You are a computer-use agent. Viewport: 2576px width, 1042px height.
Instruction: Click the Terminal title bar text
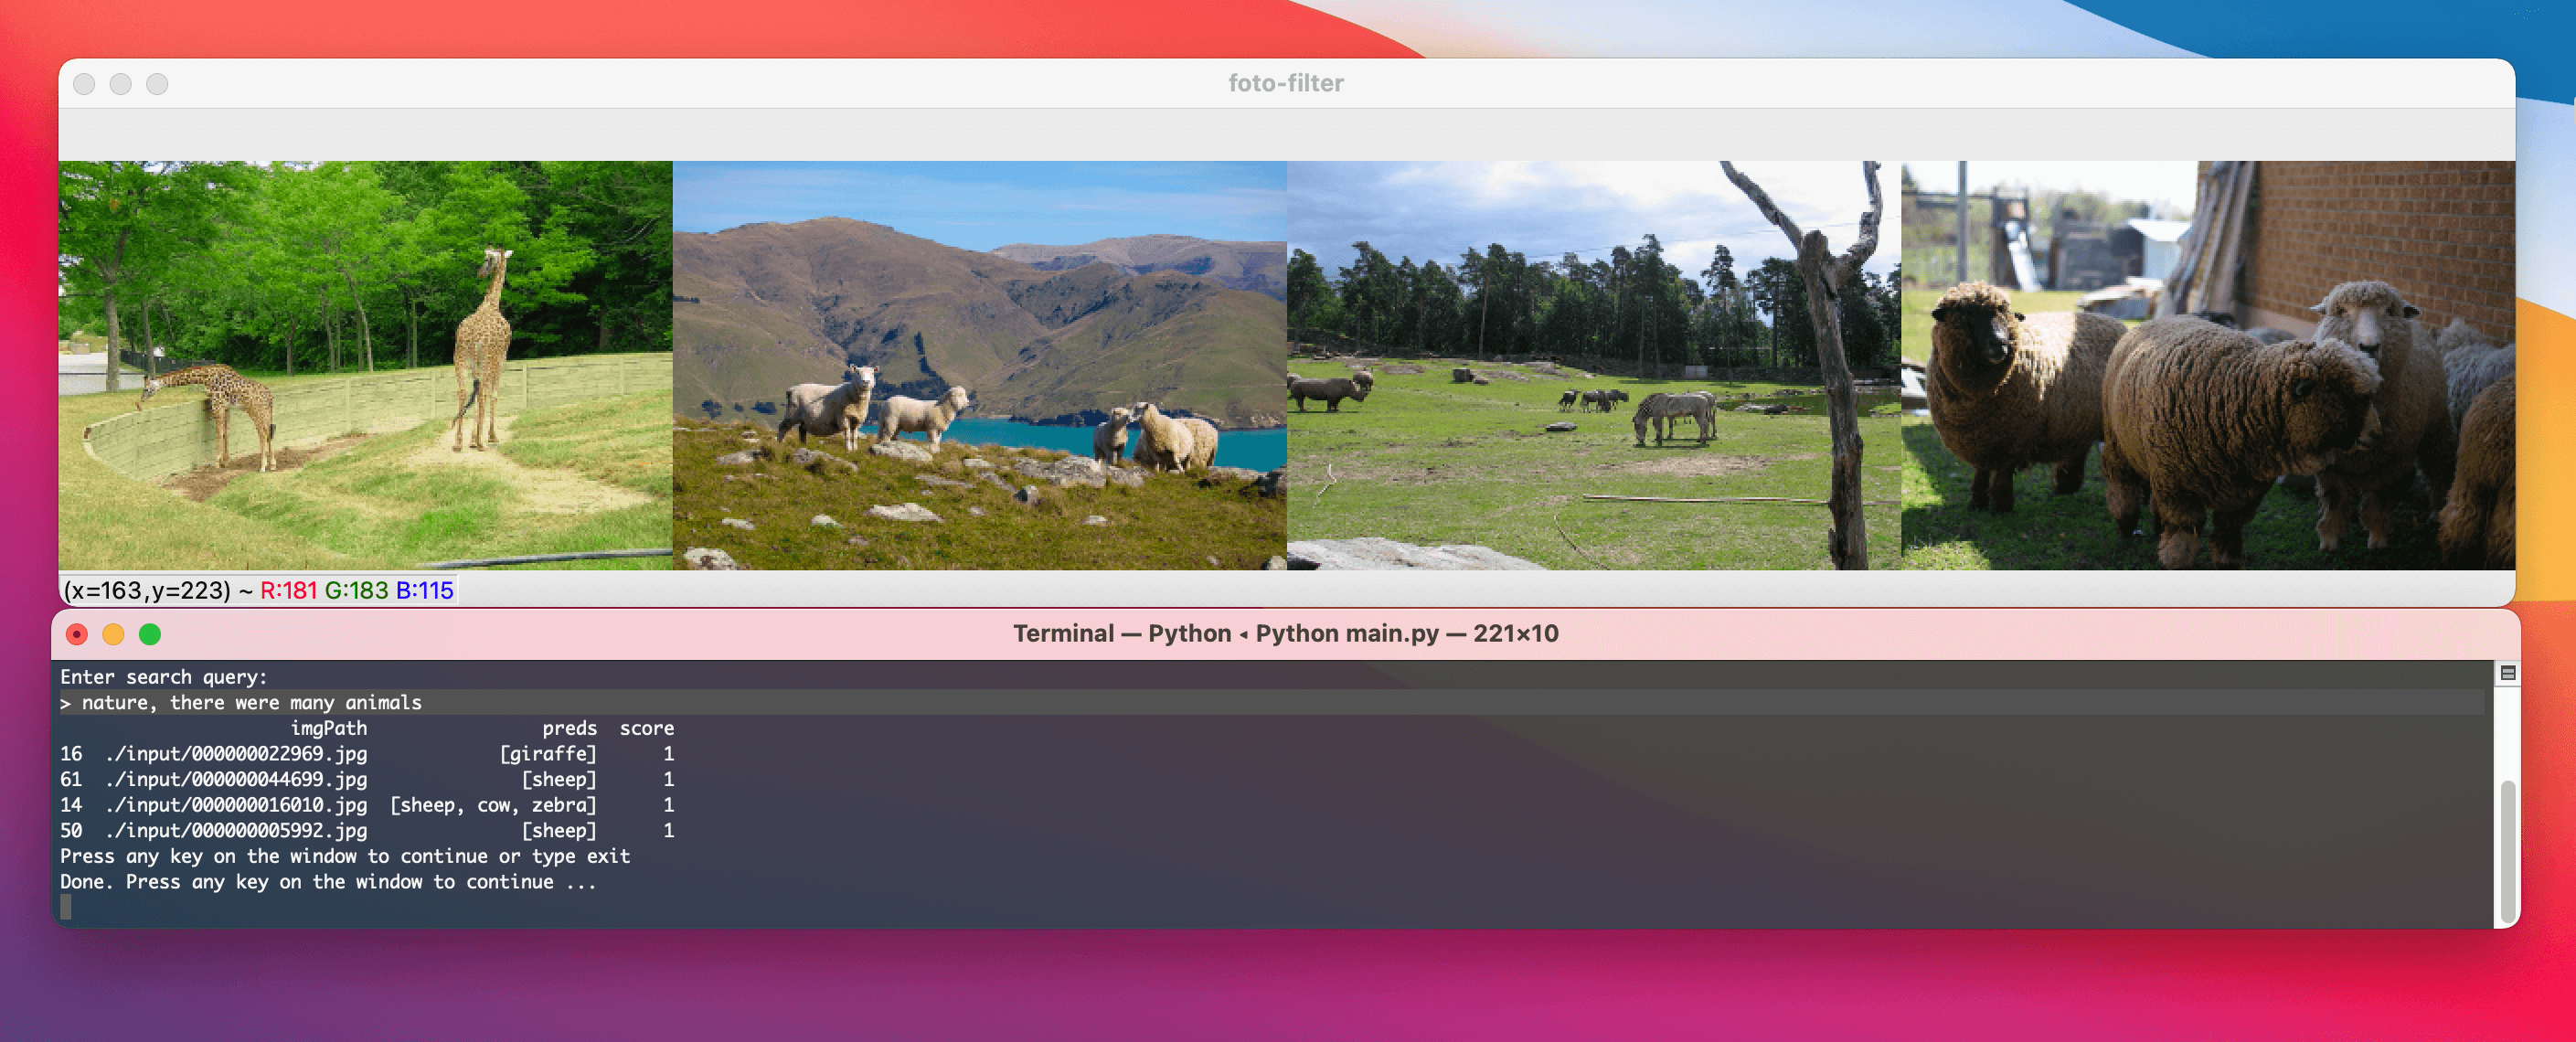pos(1285,634)
